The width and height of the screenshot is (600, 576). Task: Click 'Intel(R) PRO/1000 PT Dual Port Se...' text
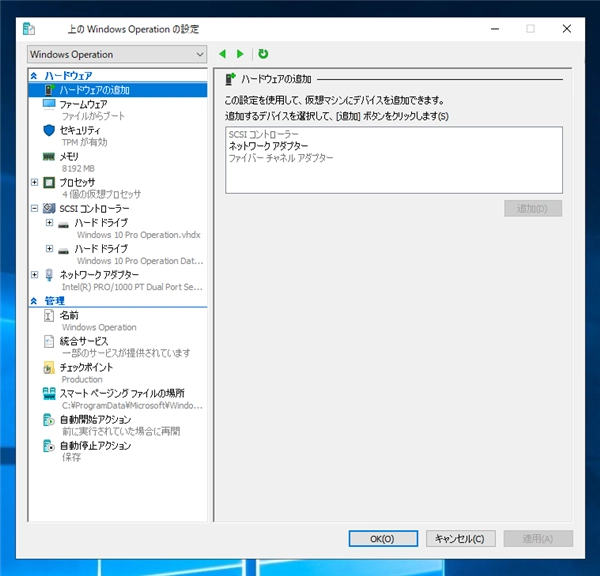click(132, 287)
